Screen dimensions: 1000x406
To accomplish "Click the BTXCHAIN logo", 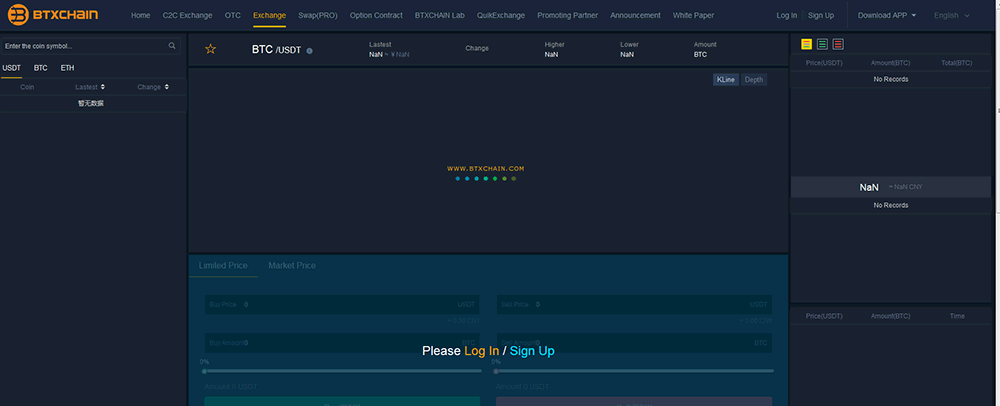I will point(53,15).
